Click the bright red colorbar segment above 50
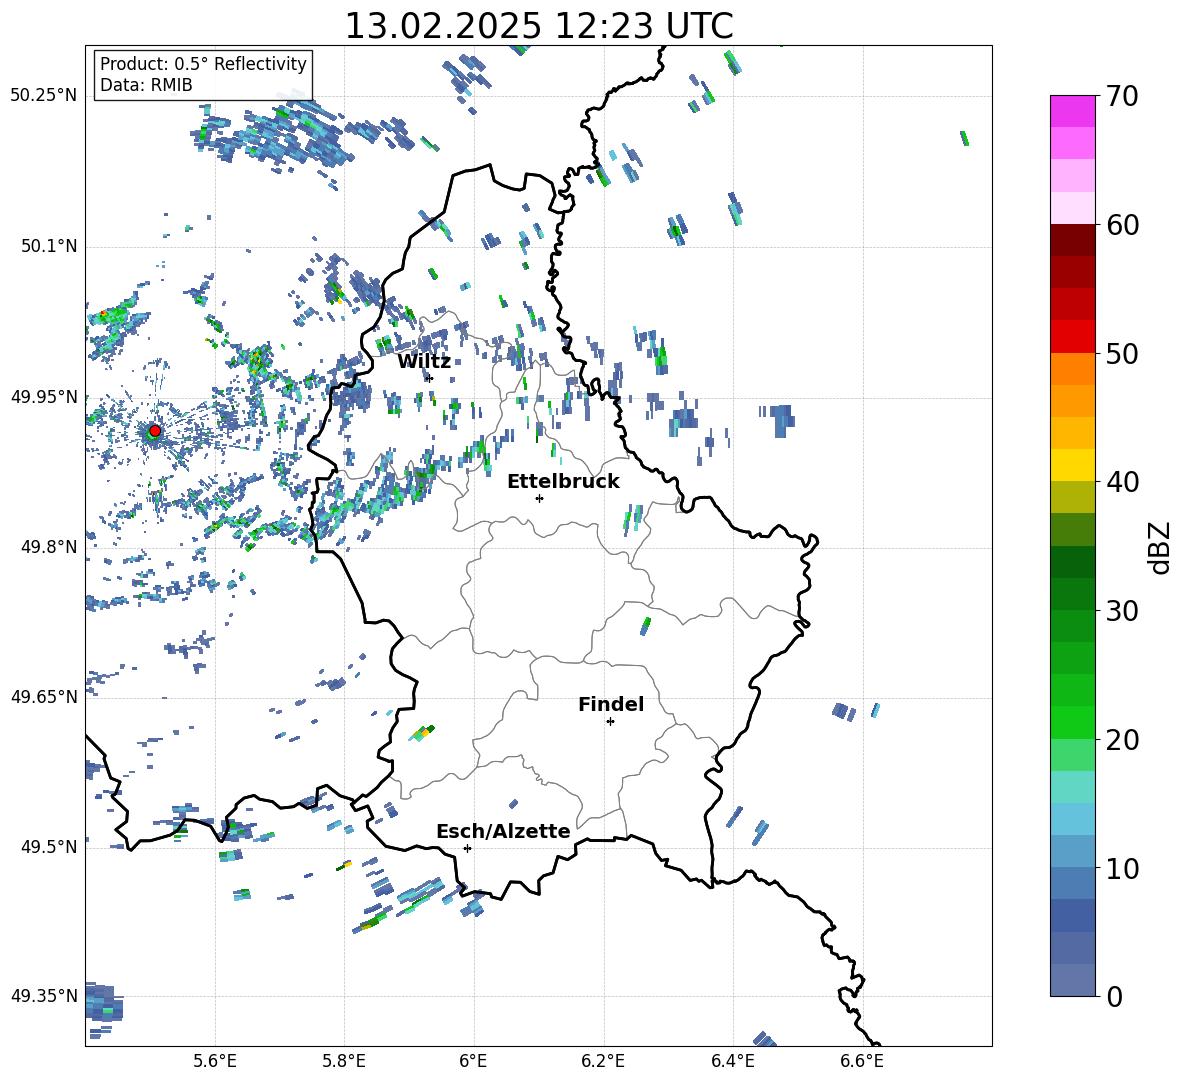 click(x=1072, y=337)
